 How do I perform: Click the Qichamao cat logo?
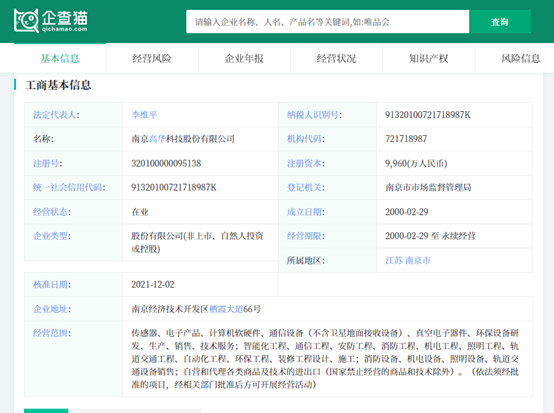coord(51,20)
